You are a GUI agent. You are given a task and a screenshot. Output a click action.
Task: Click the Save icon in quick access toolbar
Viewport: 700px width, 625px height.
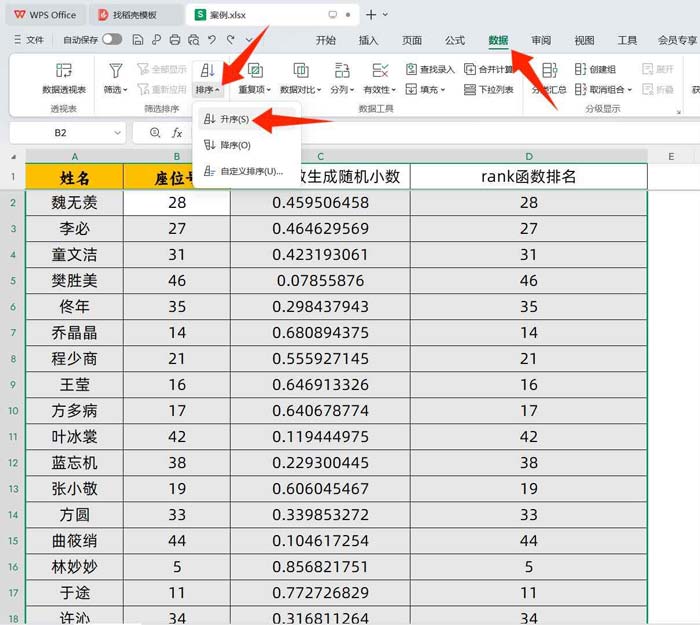pyautogui.click(x=138, y=40)
